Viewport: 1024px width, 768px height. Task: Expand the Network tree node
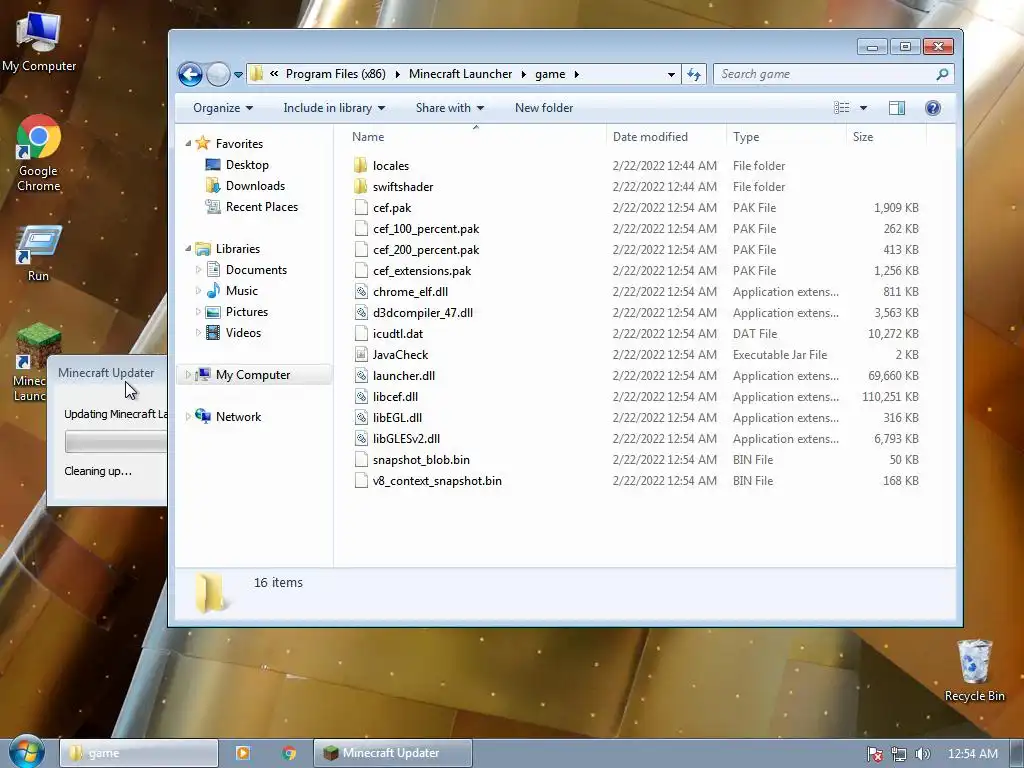188,417
